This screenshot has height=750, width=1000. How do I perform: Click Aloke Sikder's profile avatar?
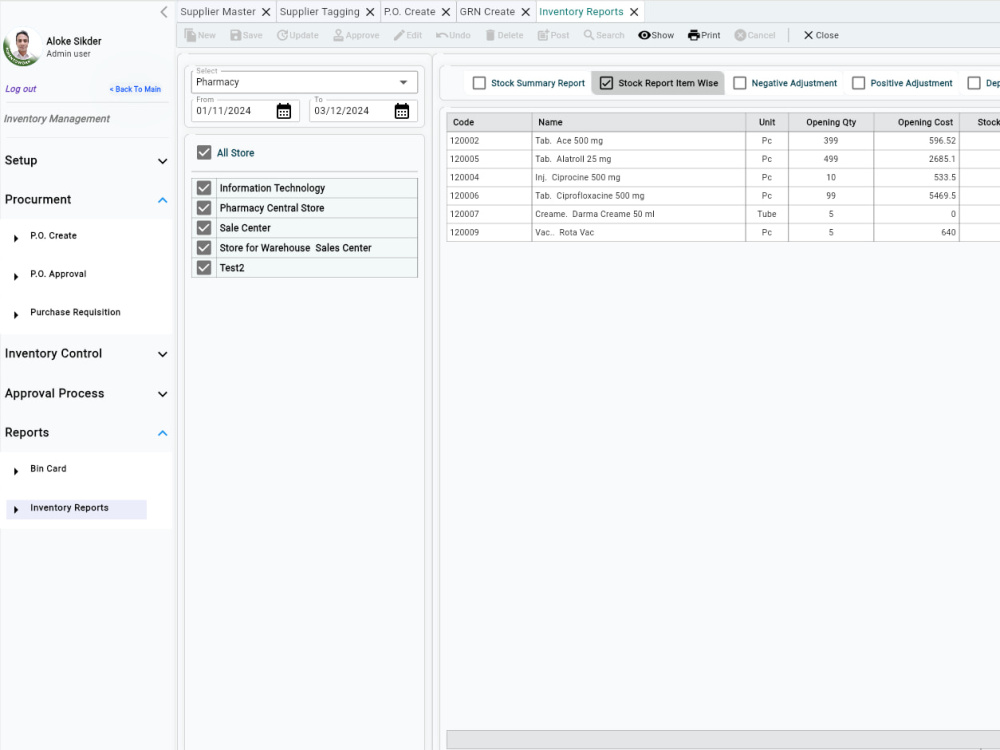click(22, 47)
